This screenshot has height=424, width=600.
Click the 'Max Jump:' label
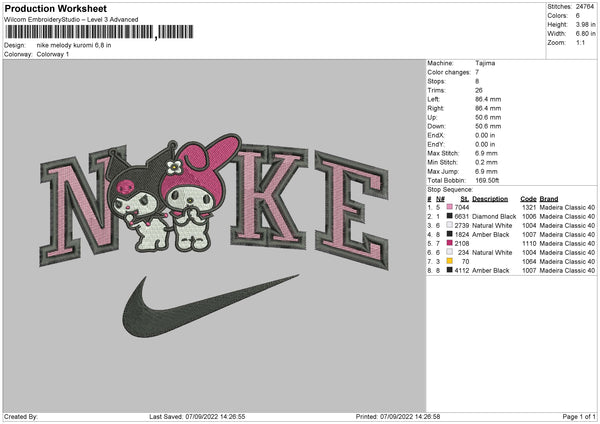tap(443, 171)
